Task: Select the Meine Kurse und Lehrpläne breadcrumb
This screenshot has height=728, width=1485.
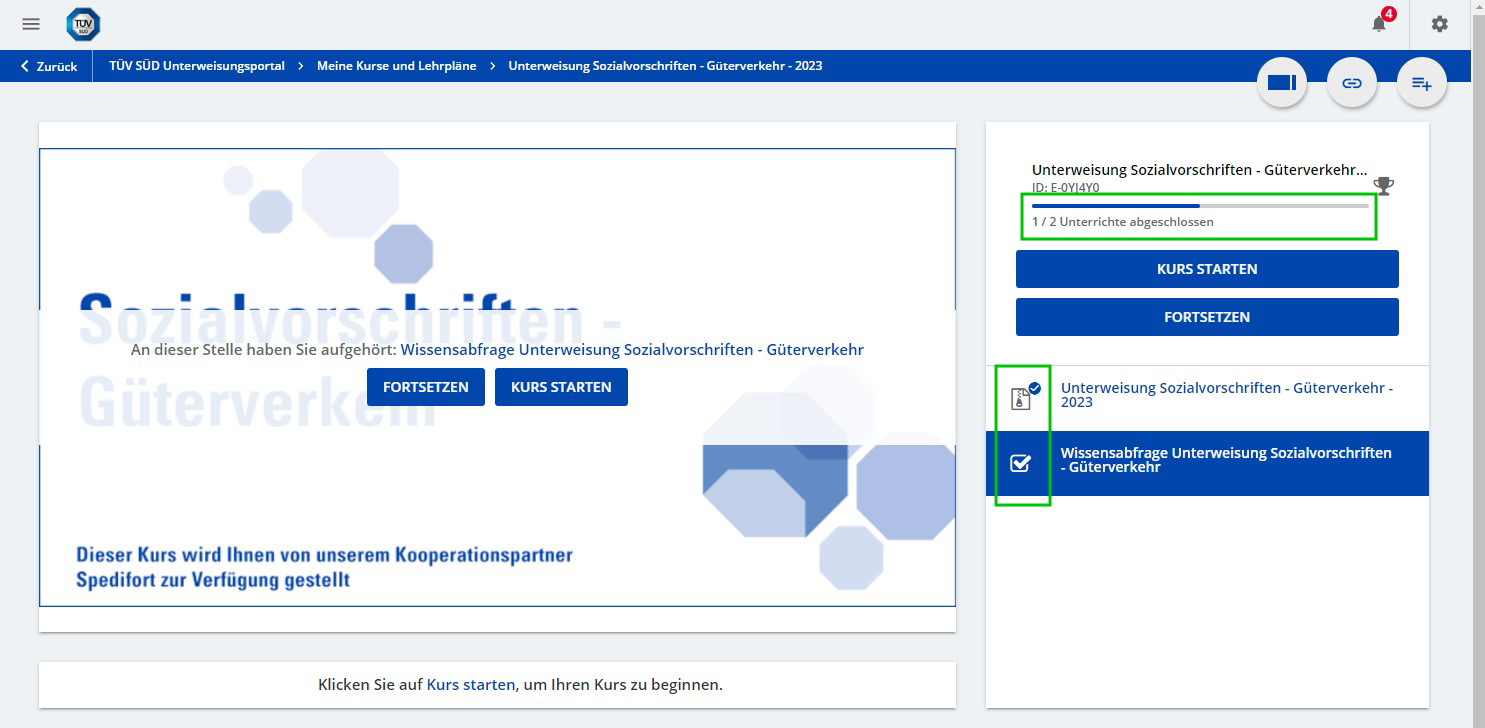Action: click(x=396, y=66)
